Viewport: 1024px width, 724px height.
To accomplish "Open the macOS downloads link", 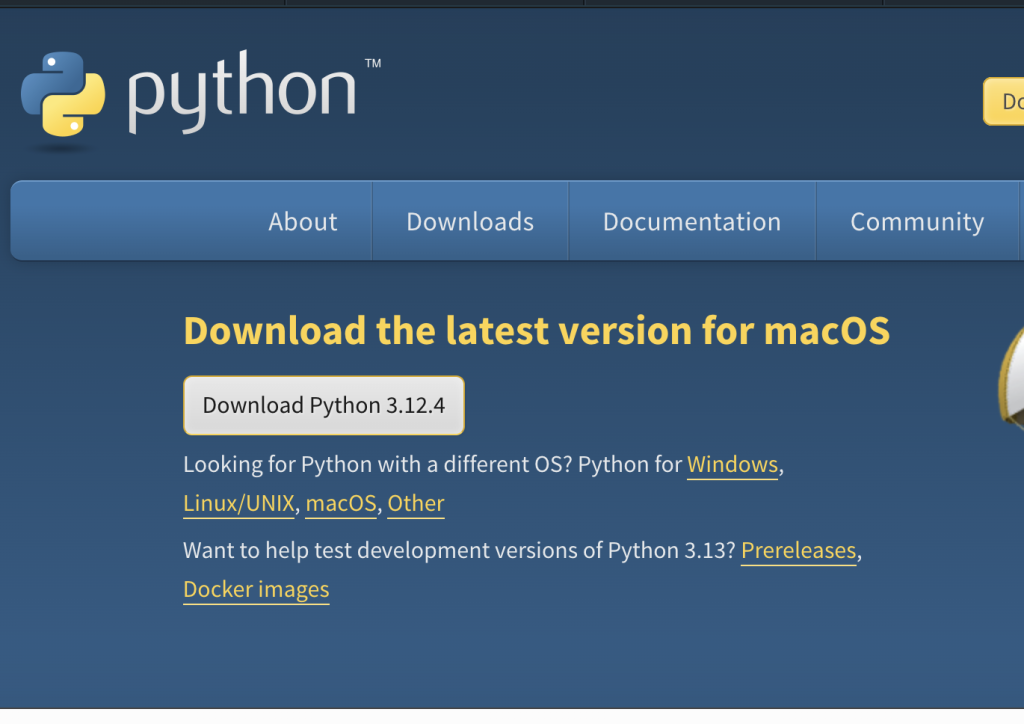I will point(340,503).
